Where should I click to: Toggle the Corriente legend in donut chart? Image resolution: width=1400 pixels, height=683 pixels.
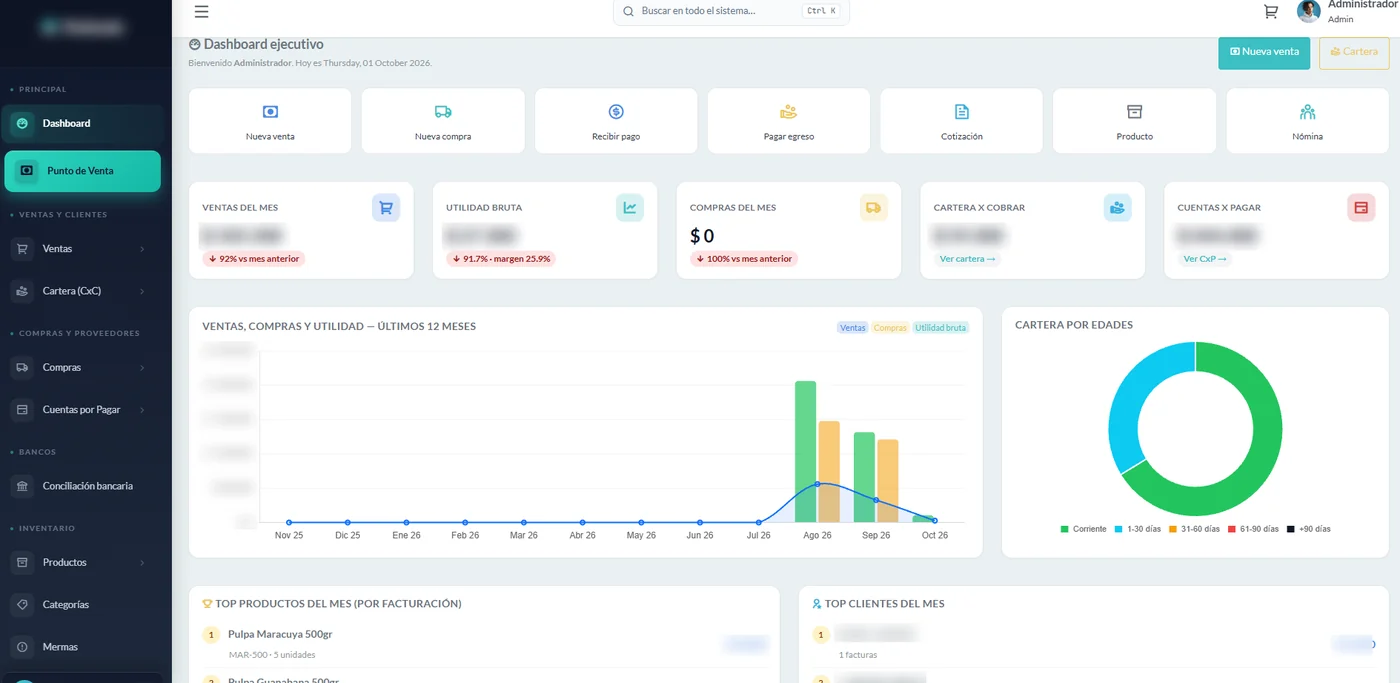click(1084, 529)
